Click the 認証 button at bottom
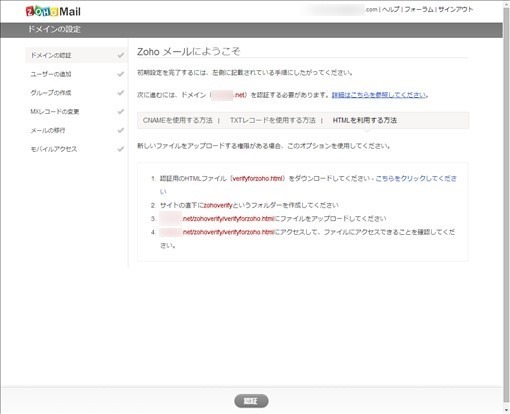Screen dimensions: 510x414 pos(251,401)
